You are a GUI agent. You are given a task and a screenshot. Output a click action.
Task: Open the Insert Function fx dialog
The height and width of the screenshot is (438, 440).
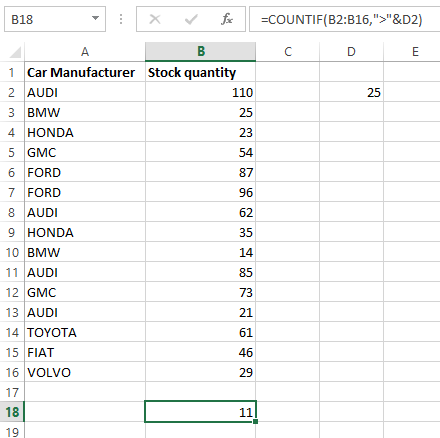[227, 19]
